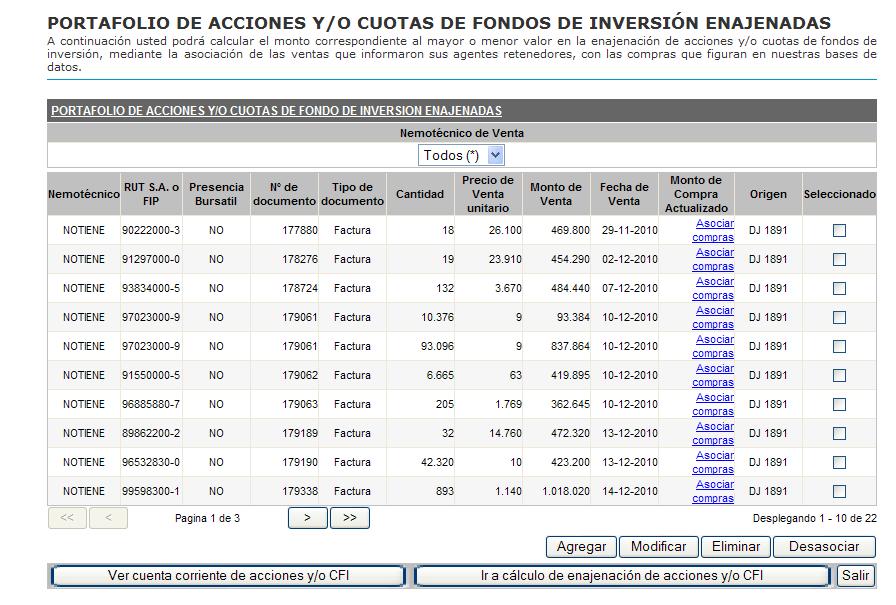Viewport: 896px width, 605px height.
Task: Click the Desplegando 1 - 10 de 22 text
Action: [814, 518]
